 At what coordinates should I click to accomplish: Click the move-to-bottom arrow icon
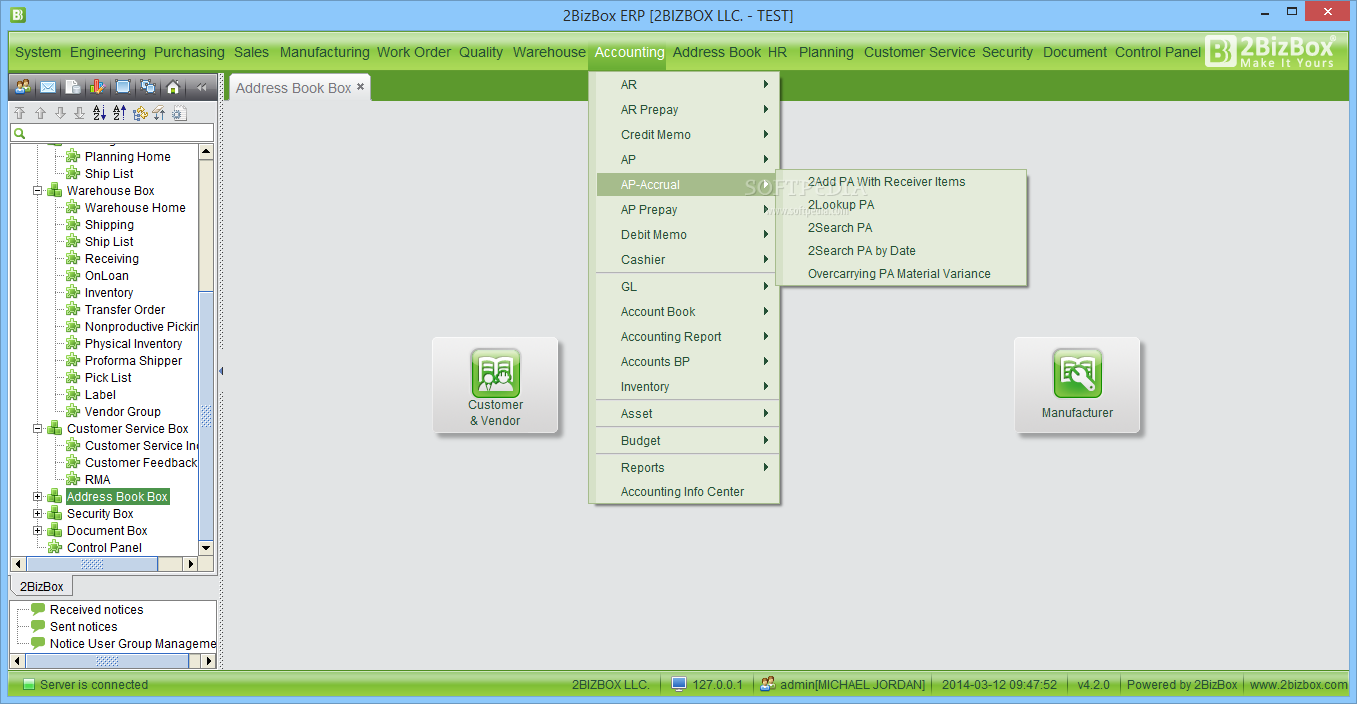click(79, 113)
